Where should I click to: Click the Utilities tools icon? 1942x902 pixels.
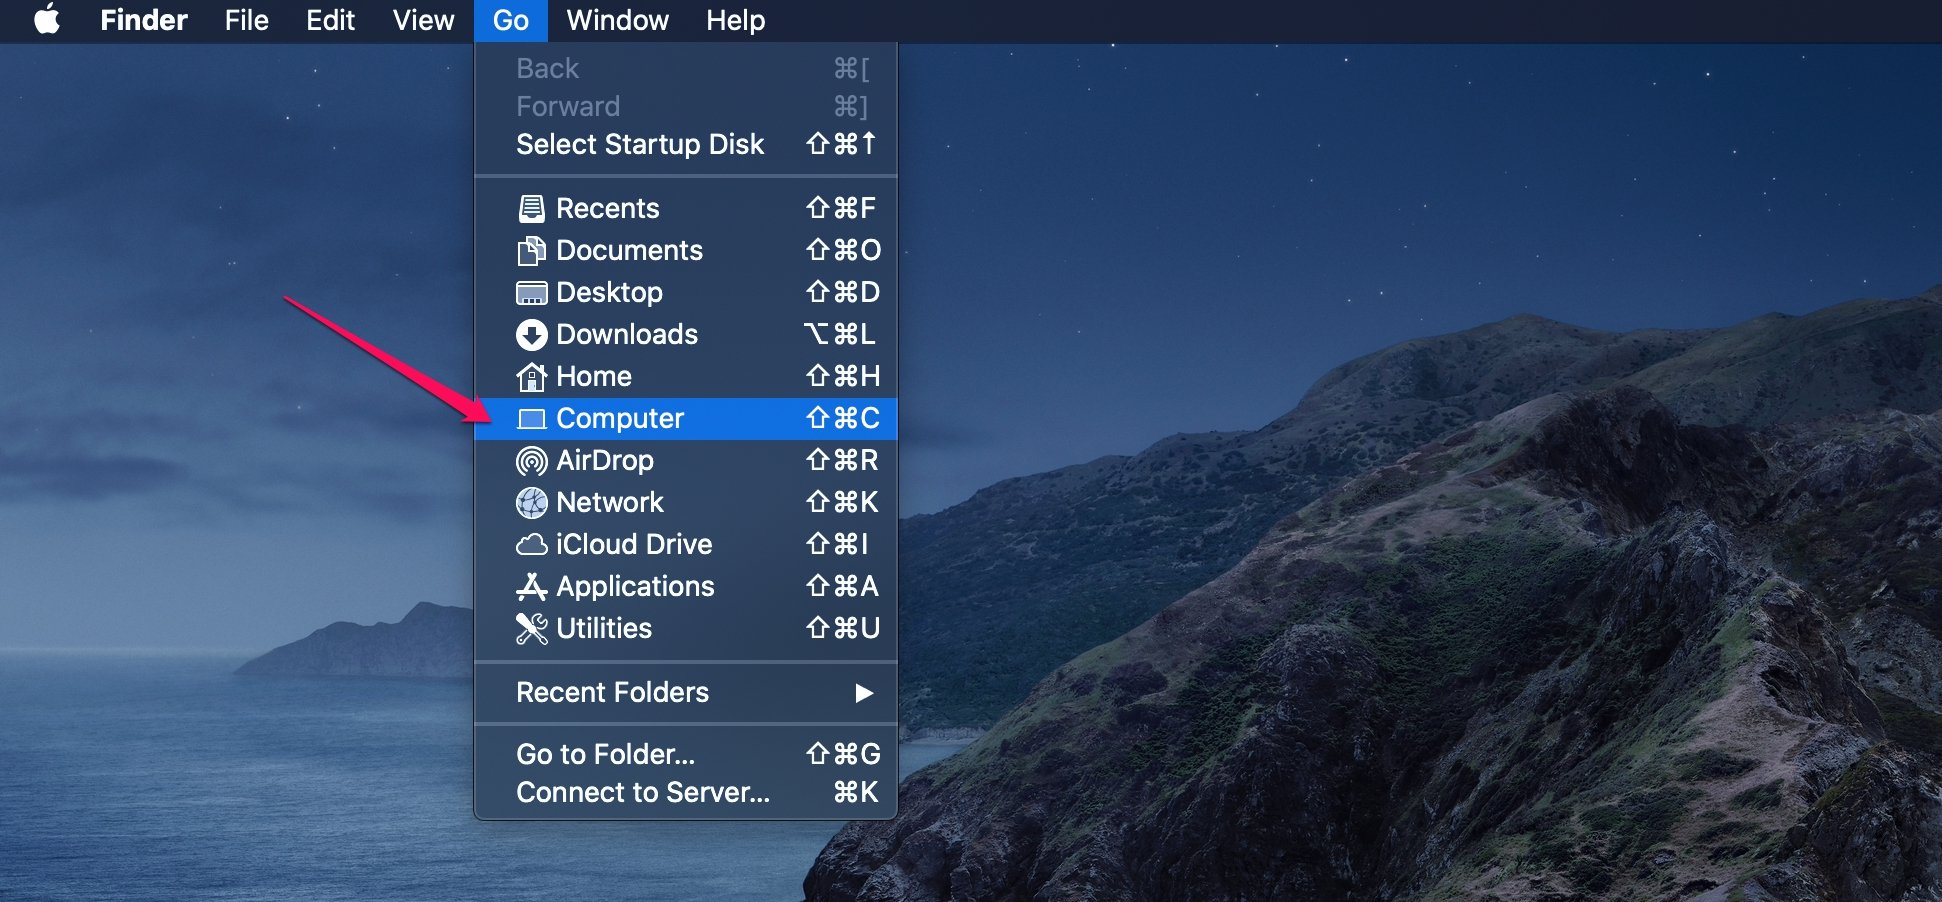pyautogui.click(x=531, y=628)
